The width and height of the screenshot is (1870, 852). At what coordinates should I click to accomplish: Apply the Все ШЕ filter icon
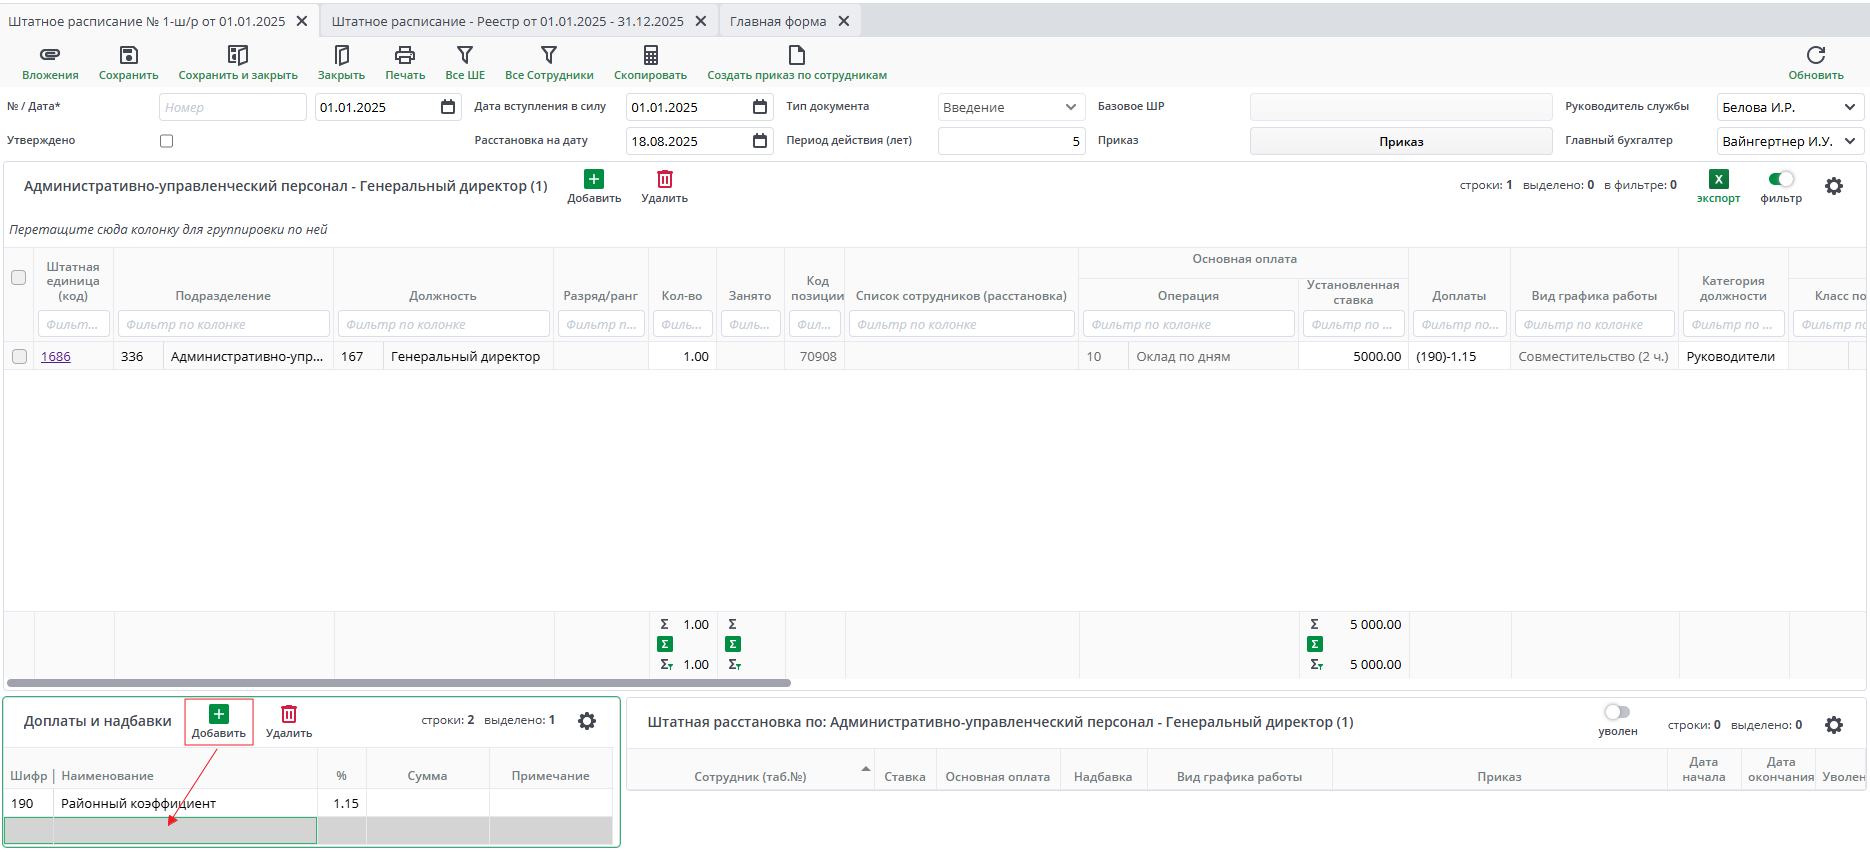coord(465,55)
